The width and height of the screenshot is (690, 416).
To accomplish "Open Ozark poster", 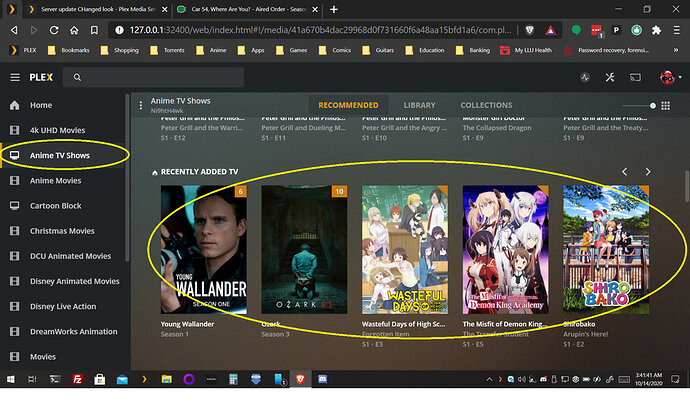I will pos(304,250).
